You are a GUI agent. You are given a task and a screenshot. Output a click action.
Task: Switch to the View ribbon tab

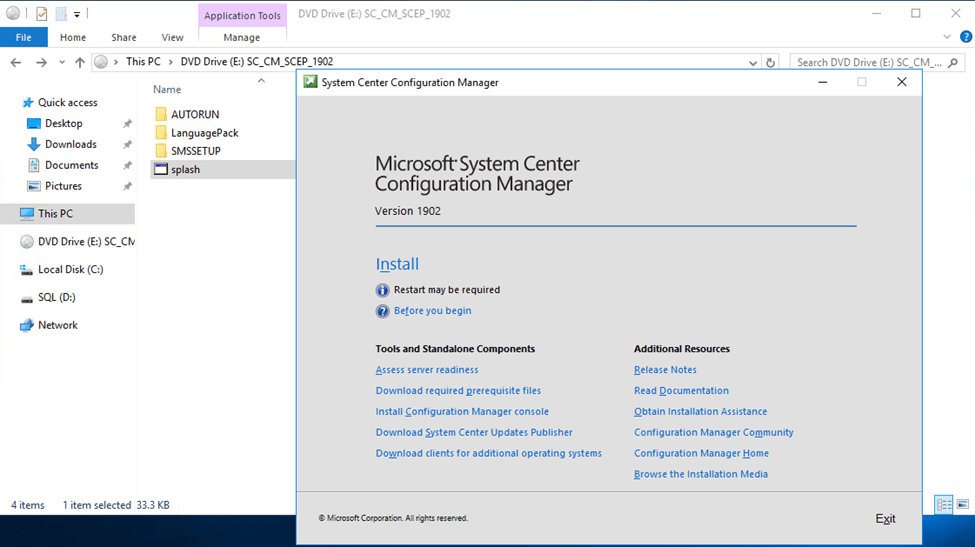click(172, 38)
